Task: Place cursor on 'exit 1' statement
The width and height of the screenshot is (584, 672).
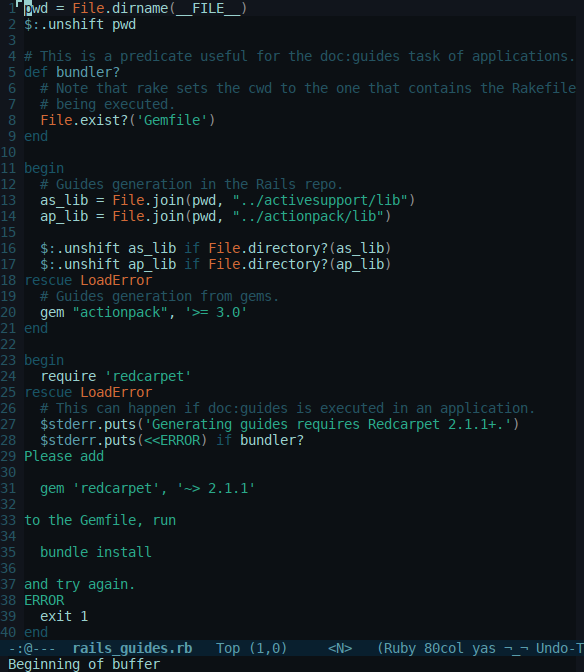Action: point(64,616)
